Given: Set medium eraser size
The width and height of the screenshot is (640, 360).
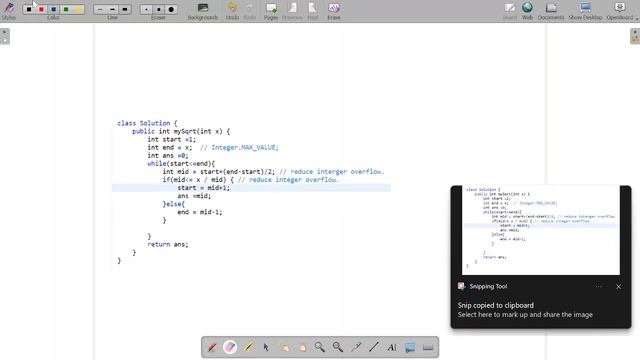Looking at the screenshot, I should pos(158,9).
